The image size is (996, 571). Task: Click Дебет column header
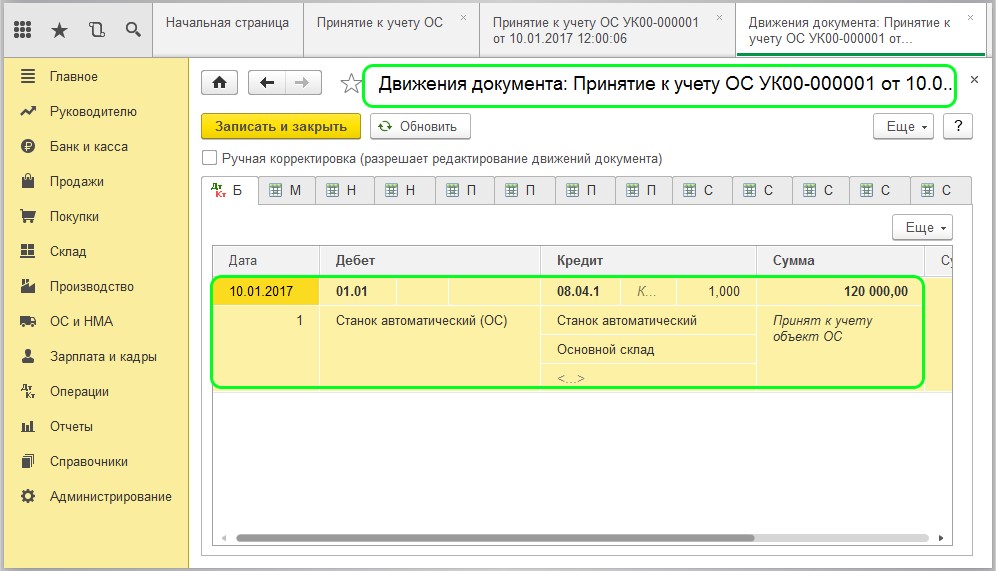(429, 260)
